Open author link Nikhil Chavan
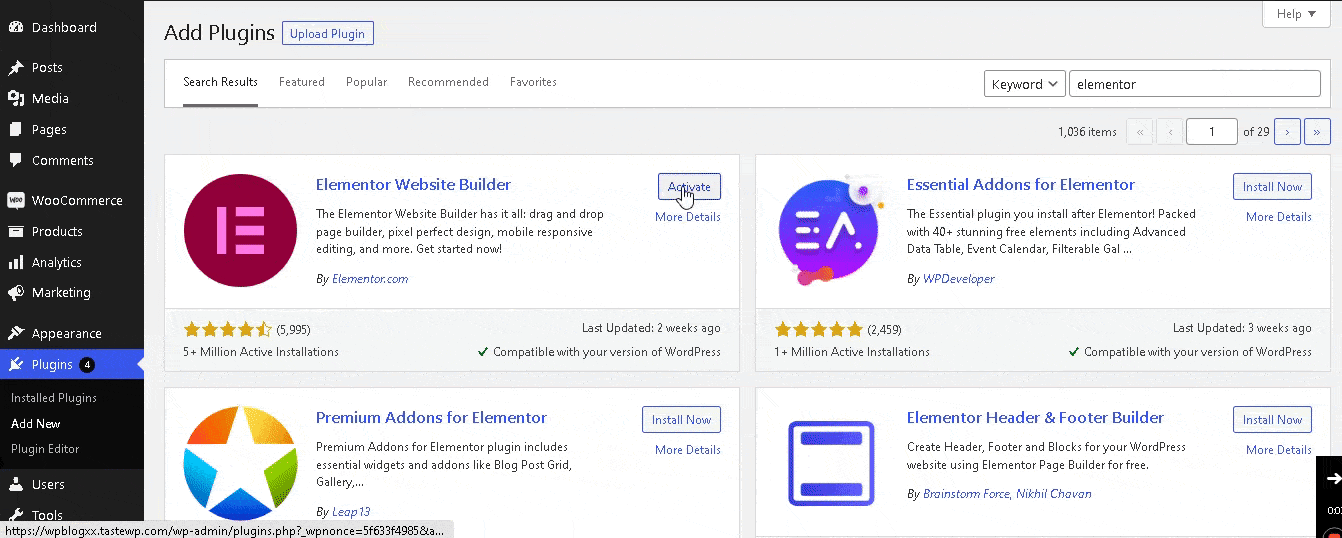This screenshot has height=538, width=1342. 1054,494
